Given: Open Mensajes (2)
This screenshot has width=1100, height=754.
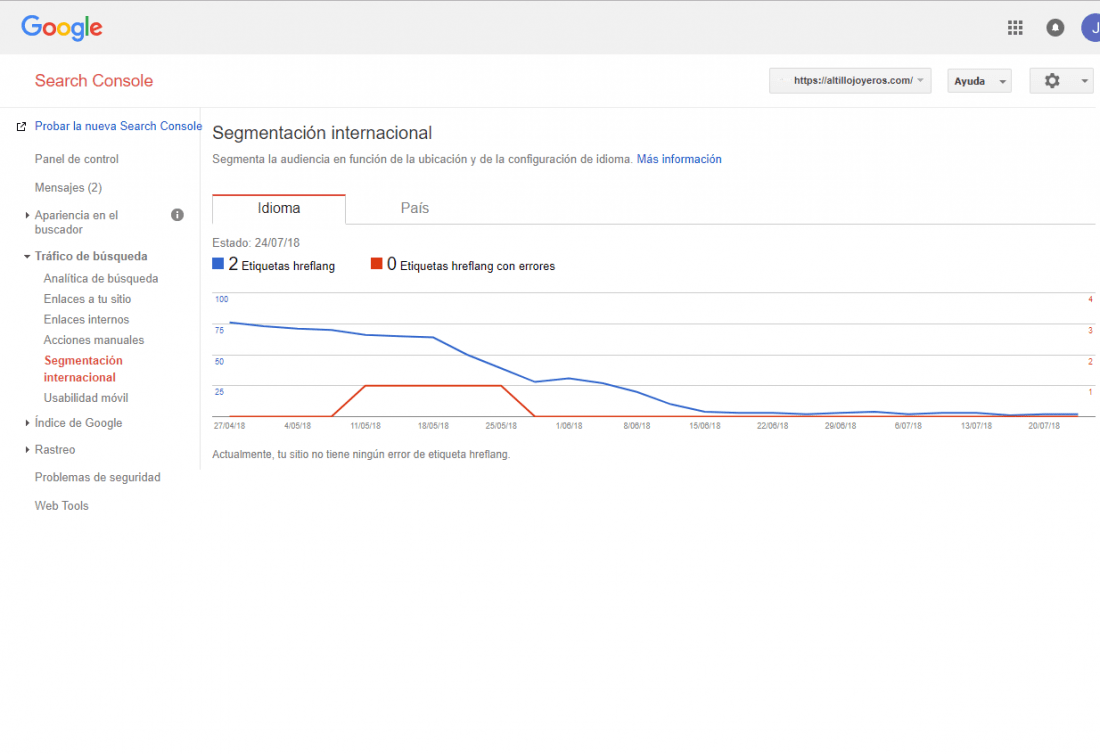Looking at the screenshot, I should click(x=68, y=188).
